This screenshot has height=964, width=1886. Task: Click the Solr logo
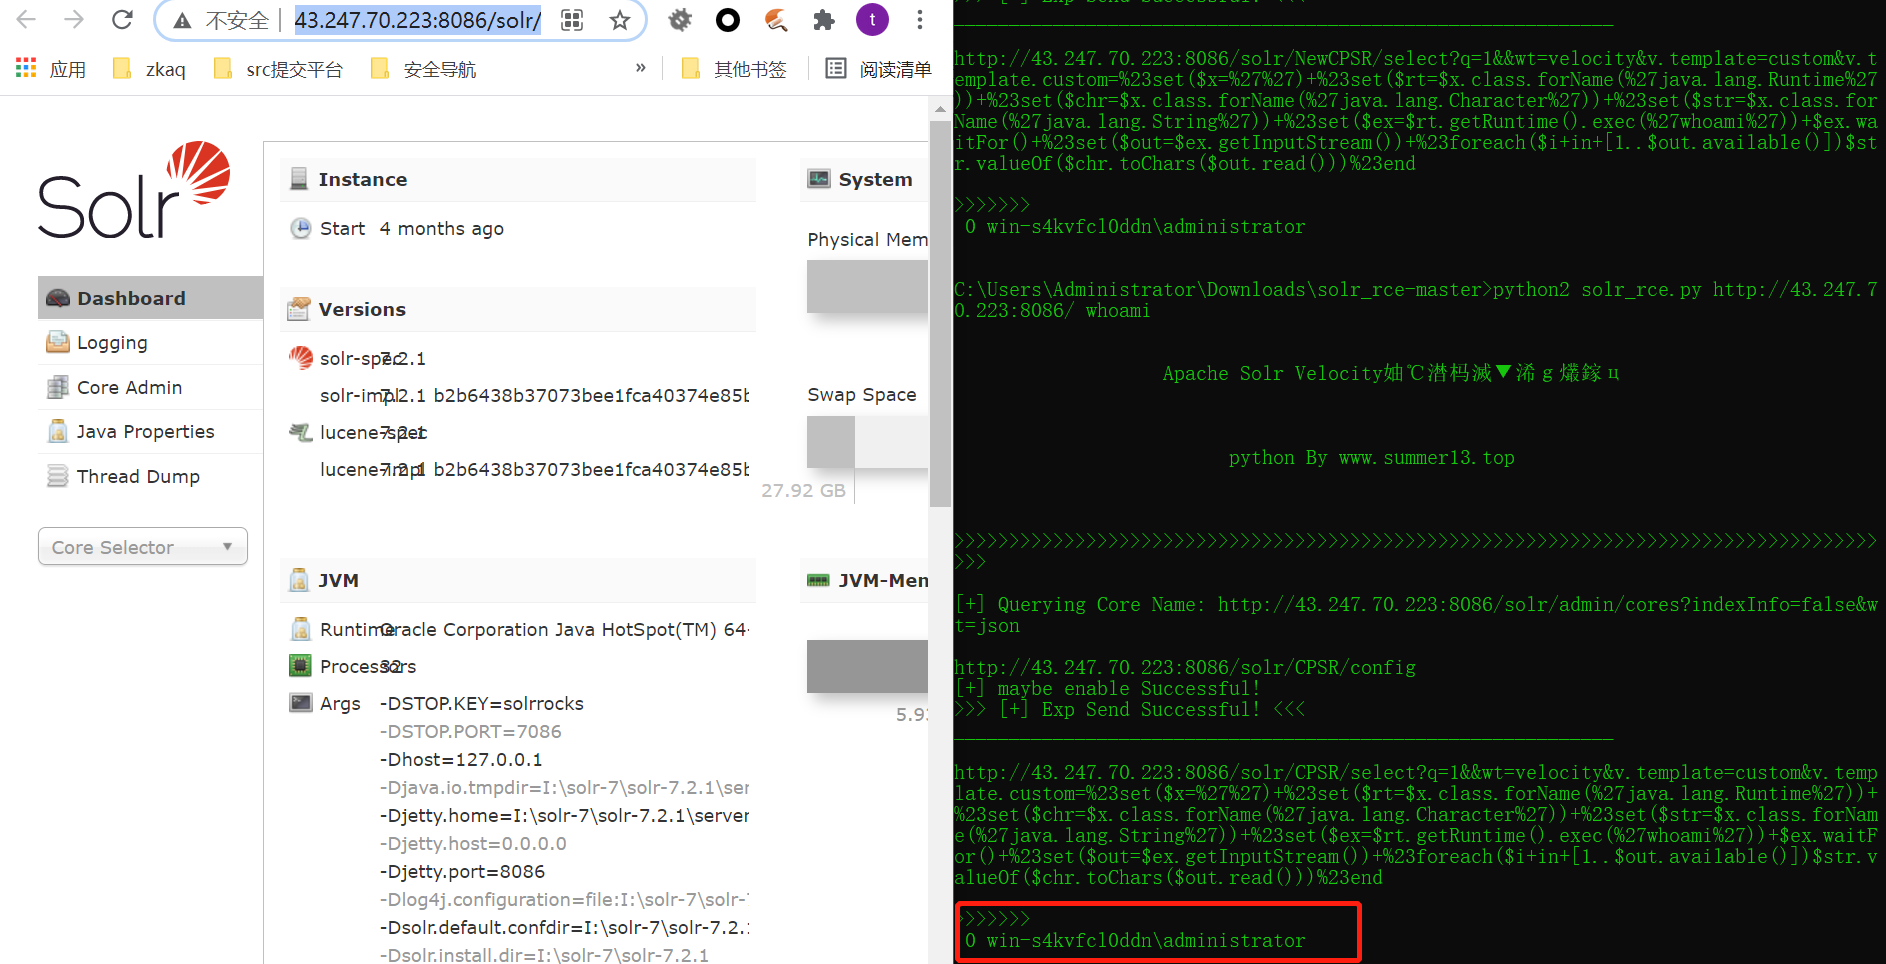[x=134, y=188]
